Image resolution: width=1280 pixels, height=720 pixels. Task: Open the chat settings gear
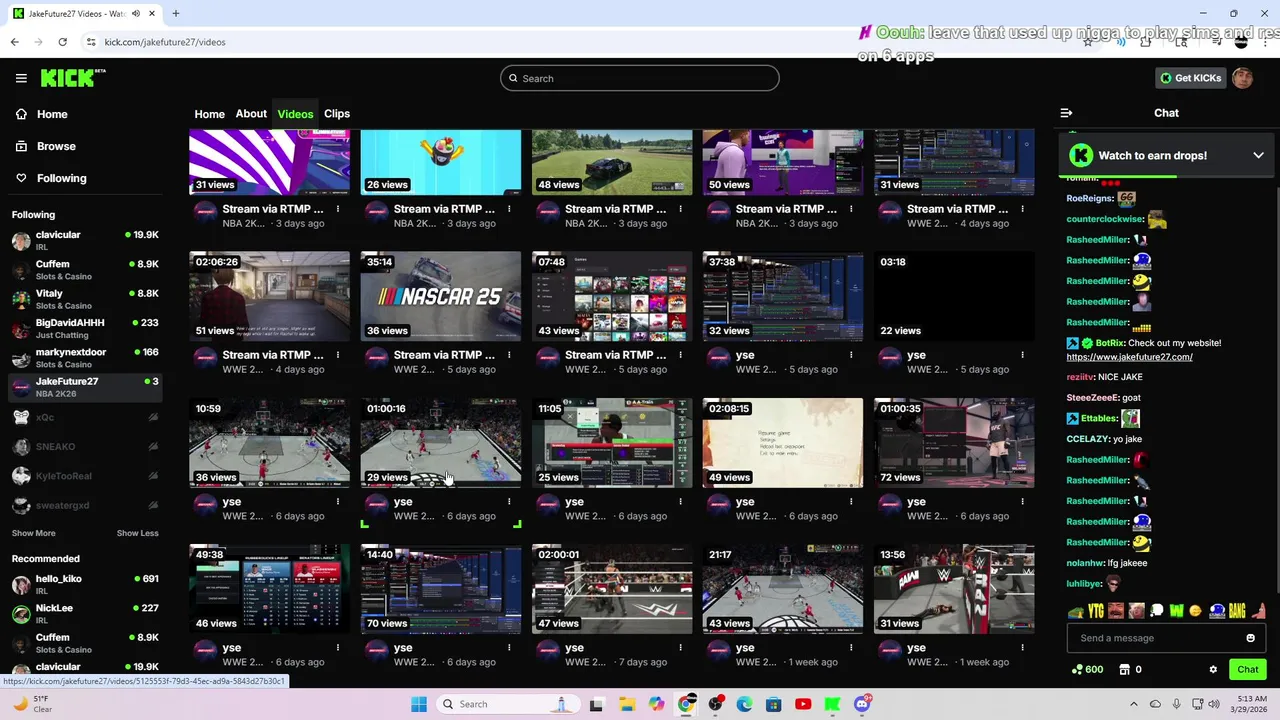pos(1213,670)
